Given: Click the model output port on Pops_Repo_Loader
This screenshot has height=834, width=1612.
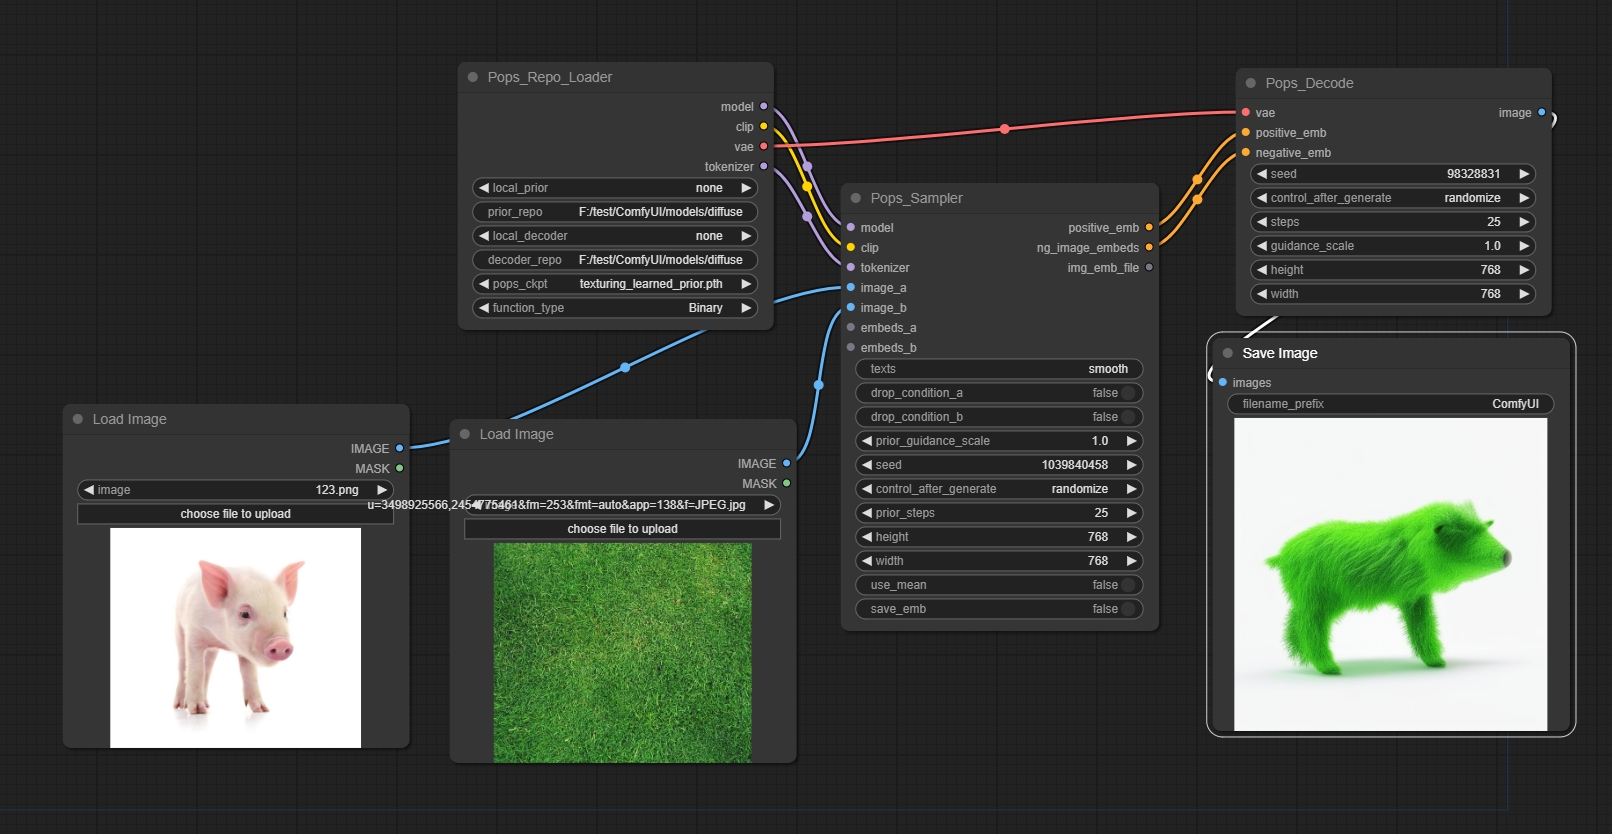Looking at the screenshot, I should [x=764, y=106].
